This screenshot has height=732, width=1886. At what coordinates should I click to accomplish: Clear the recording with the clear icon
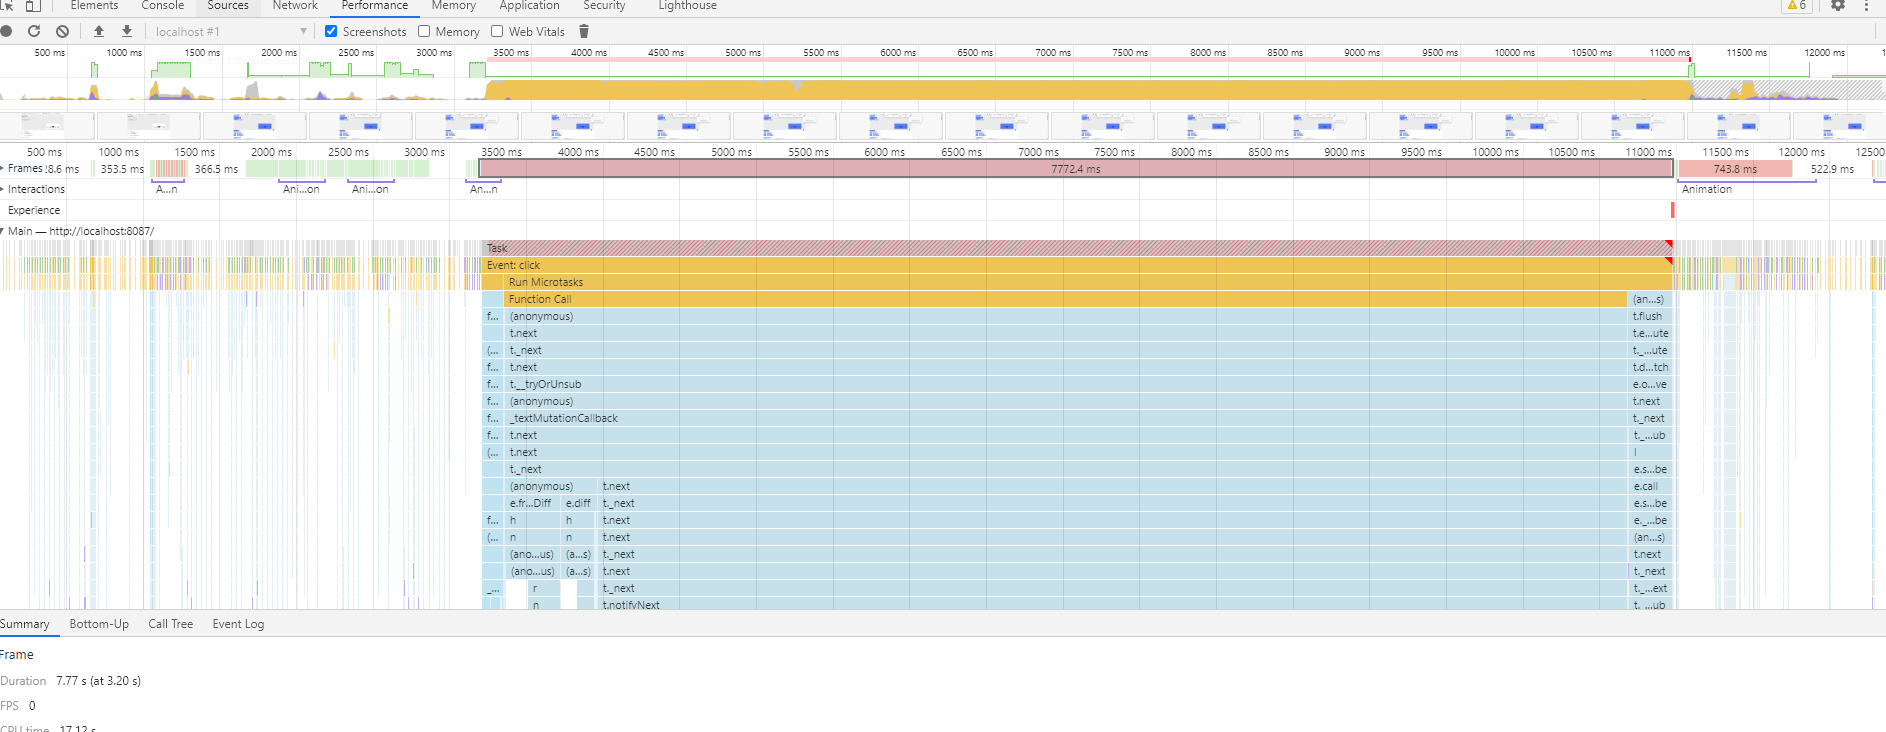(x=62, y=31)
